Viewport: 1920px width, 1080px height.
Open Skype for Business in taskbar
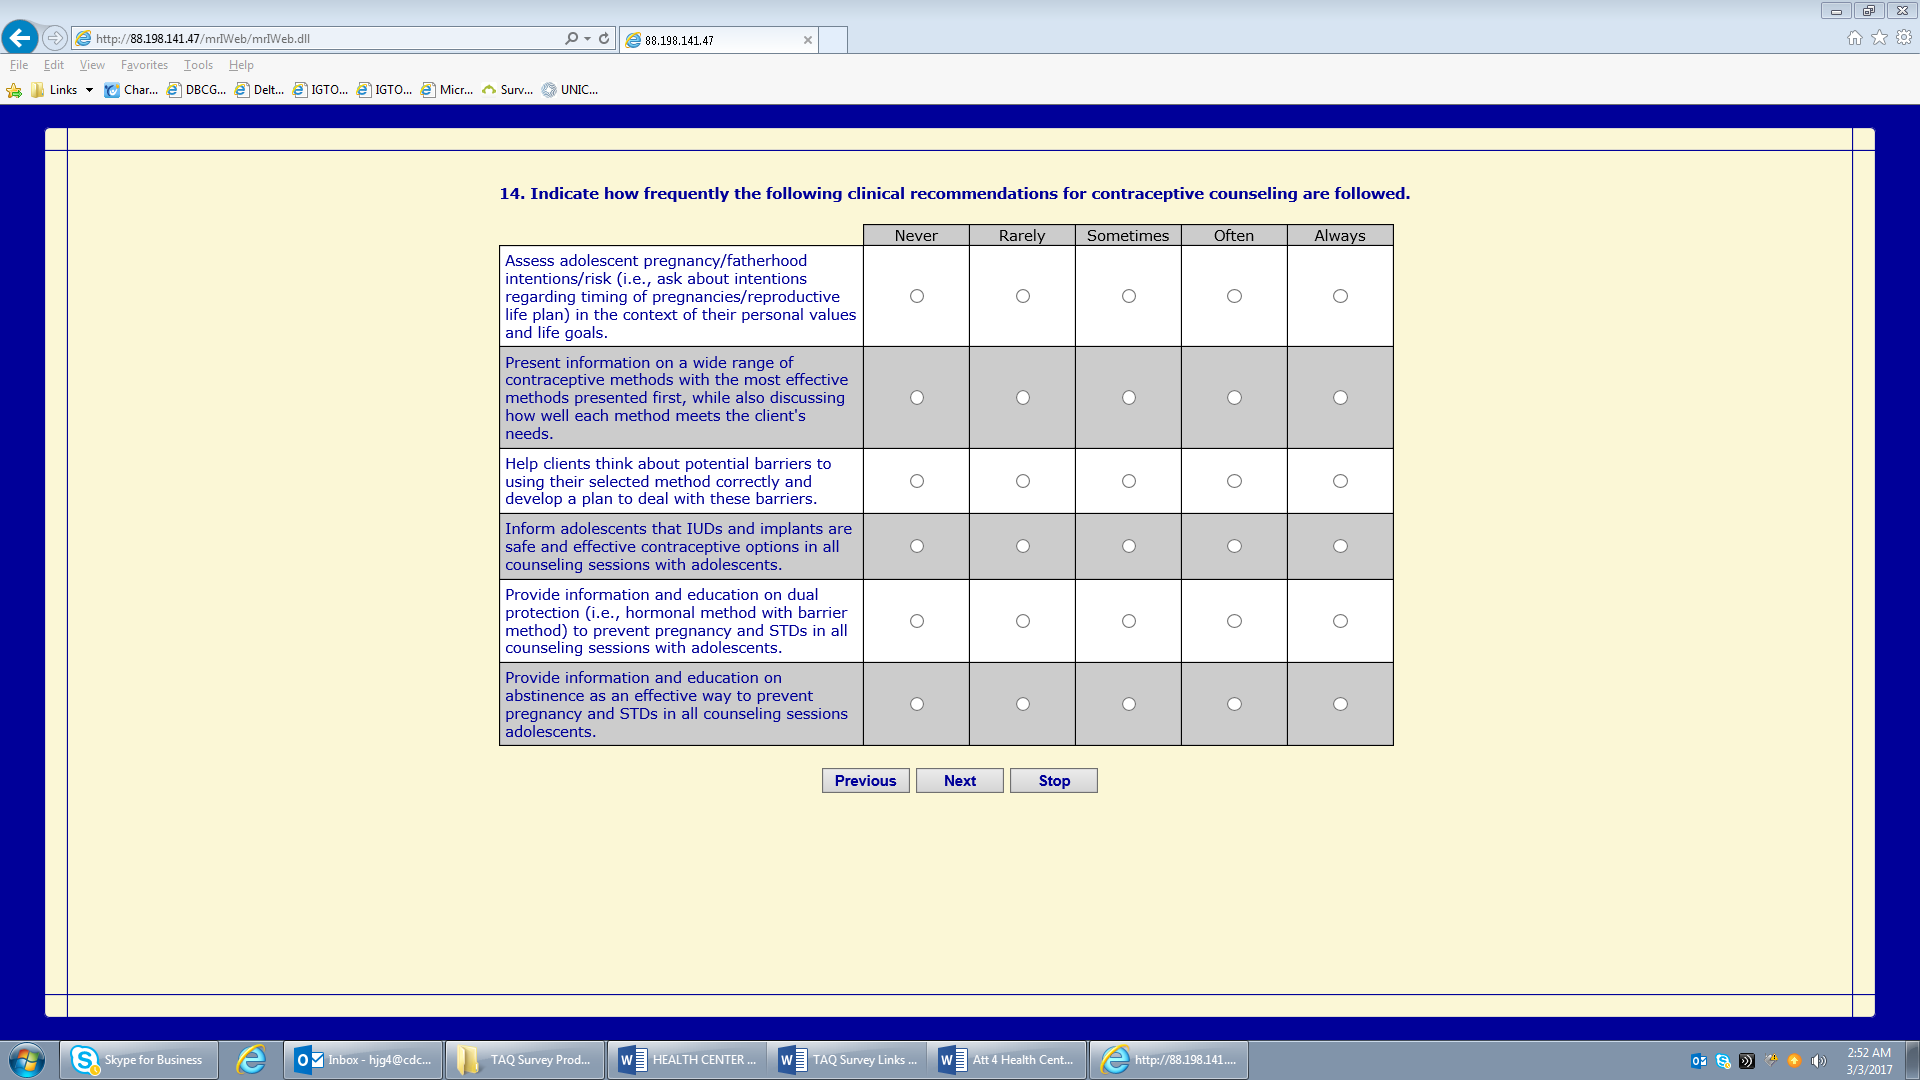tap(139, 1060)
